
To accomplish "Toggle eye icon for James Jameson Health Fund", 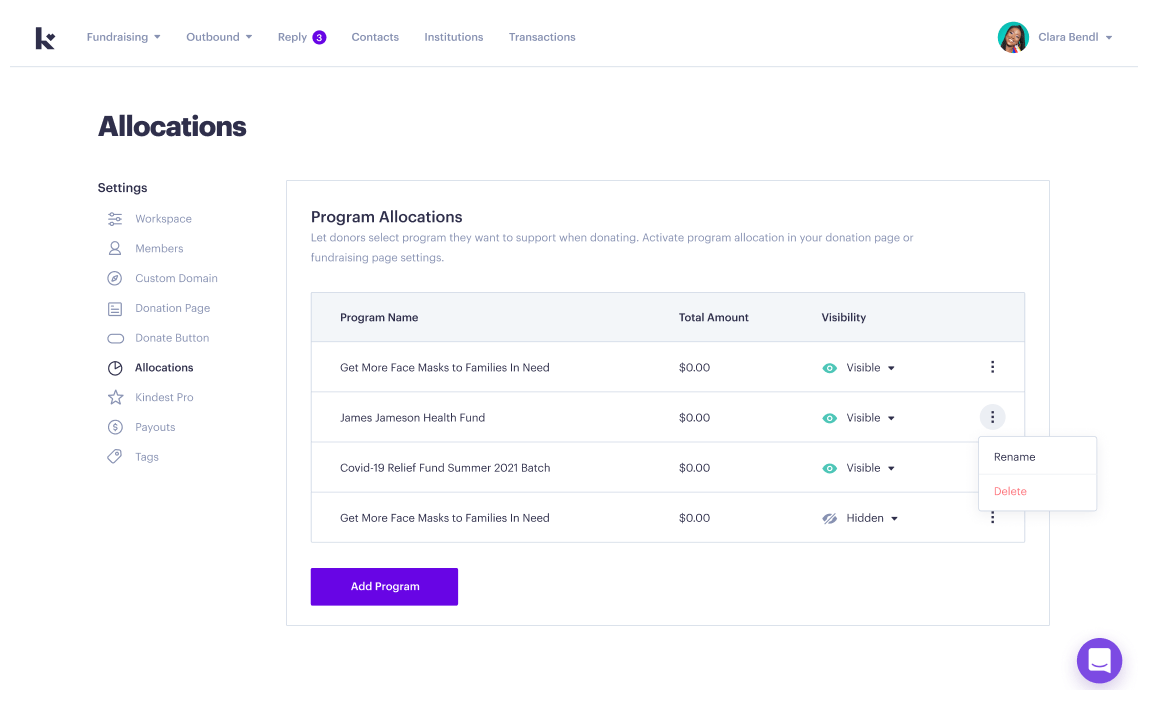I will click(829, 418).
